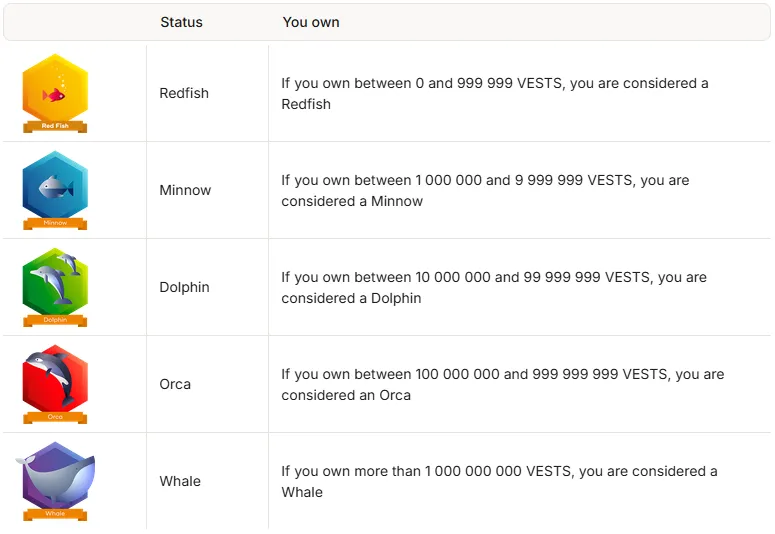Select the Redfish status name
Screen dimensions: 775x534
pos(184,93)
